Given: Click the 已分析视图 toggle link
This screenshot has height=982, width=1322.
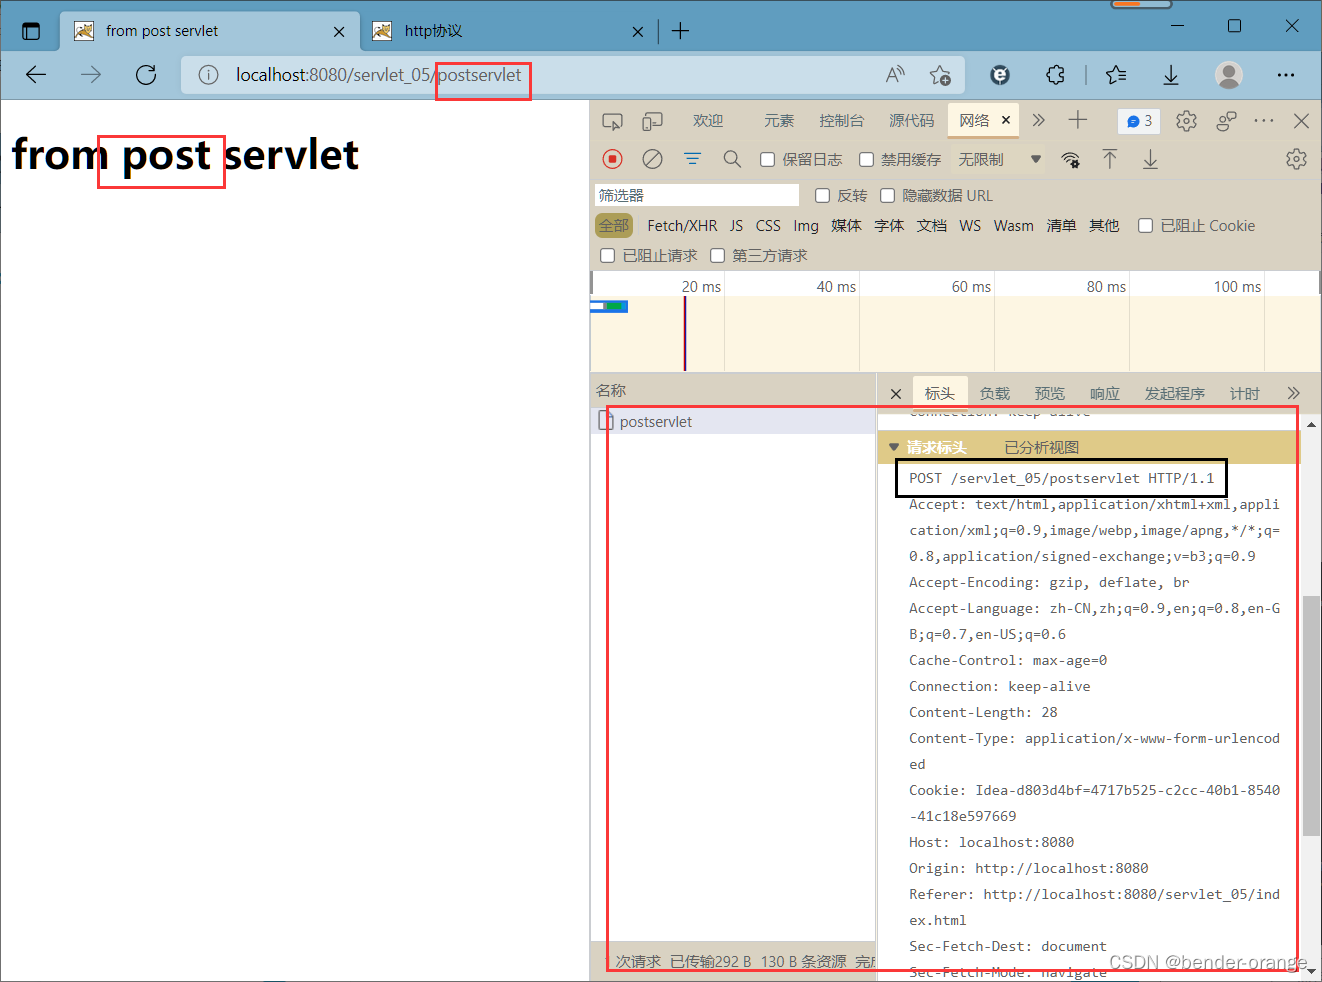Looking at the screenshot, I should click(x=1042, y=447).
